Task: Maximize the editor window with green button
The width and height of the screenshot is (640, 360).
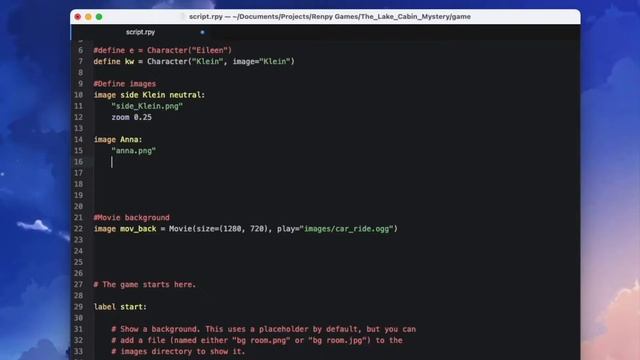Action: pyautogui.click(x=99, y=17)
